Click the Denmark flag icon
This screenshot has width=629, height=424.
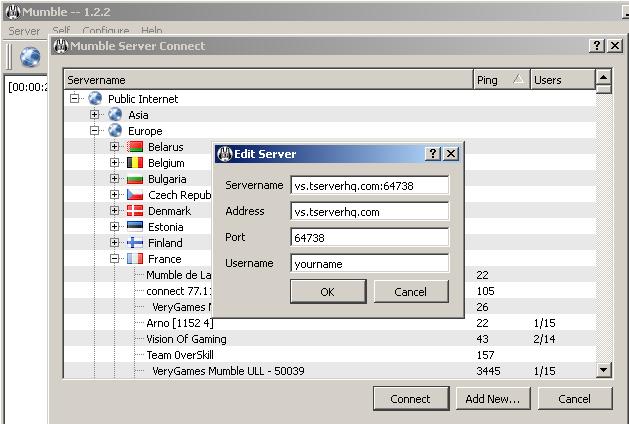pos(135,211)
